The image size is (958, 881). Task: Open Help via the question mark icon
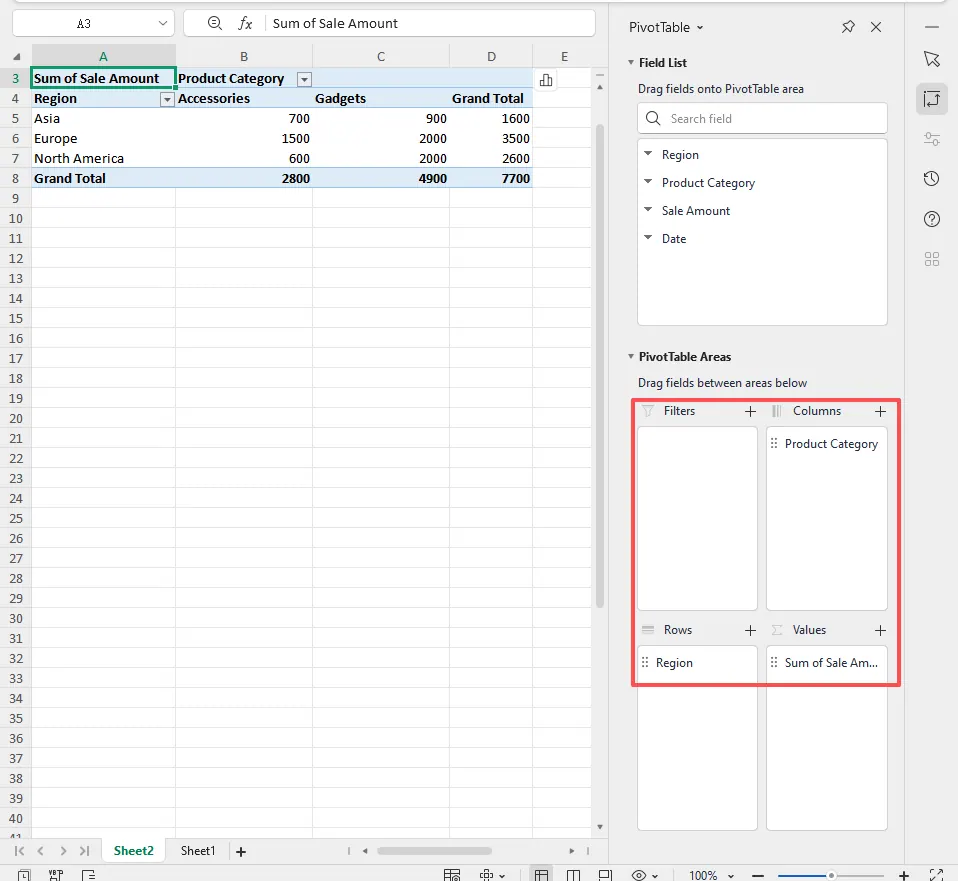[931, 219]
